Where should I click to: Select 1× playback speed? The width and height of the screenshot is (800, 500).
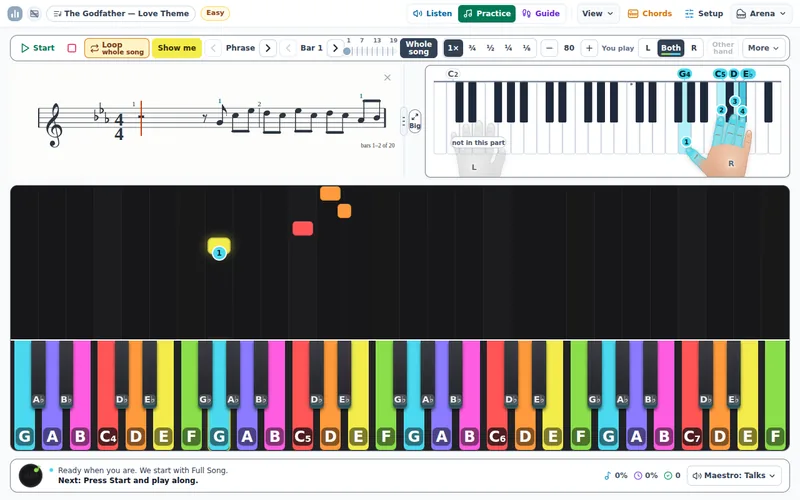point(453,48)
